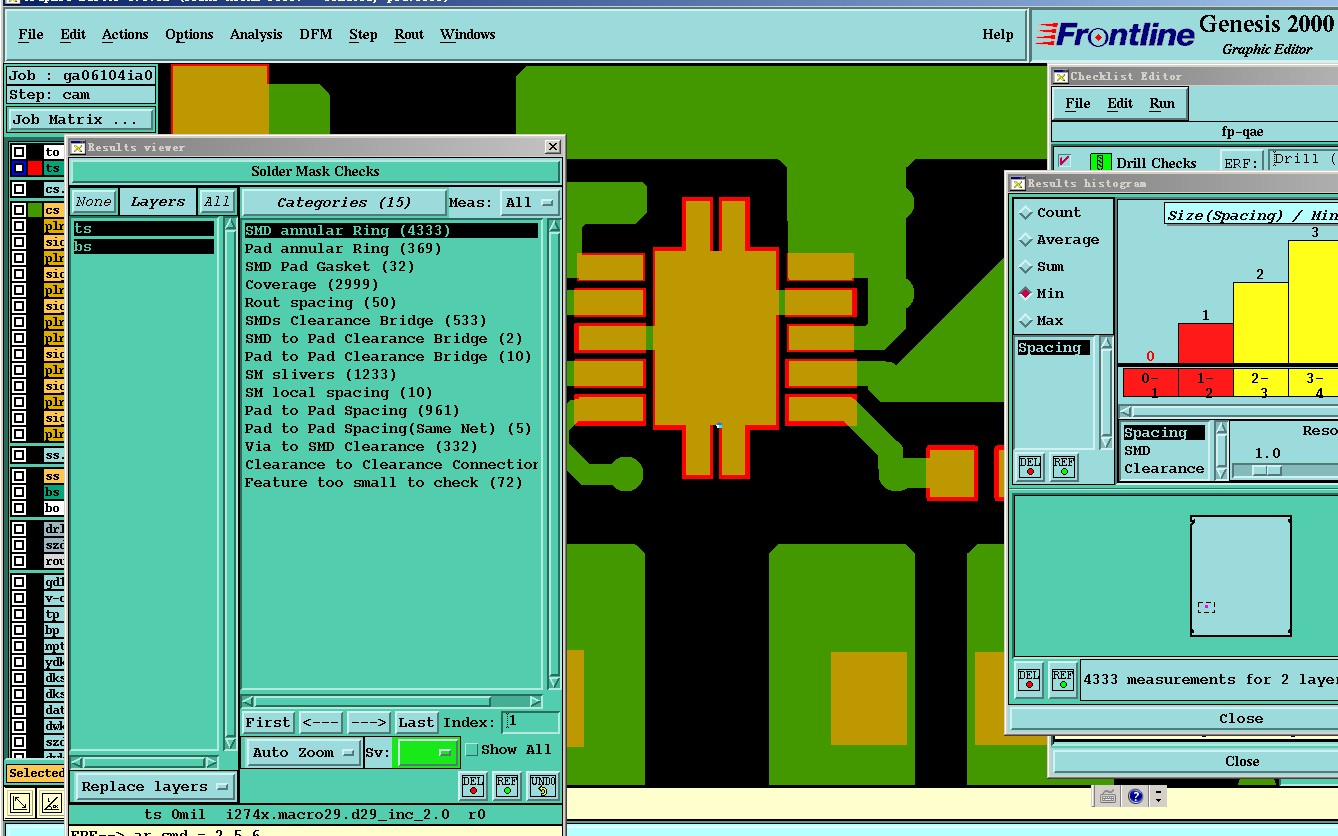Image resolution: width=1338 pixels, height=836 pixels.
Task: Open Checklist Editor's File menu
Action: tap(1078, 103)
